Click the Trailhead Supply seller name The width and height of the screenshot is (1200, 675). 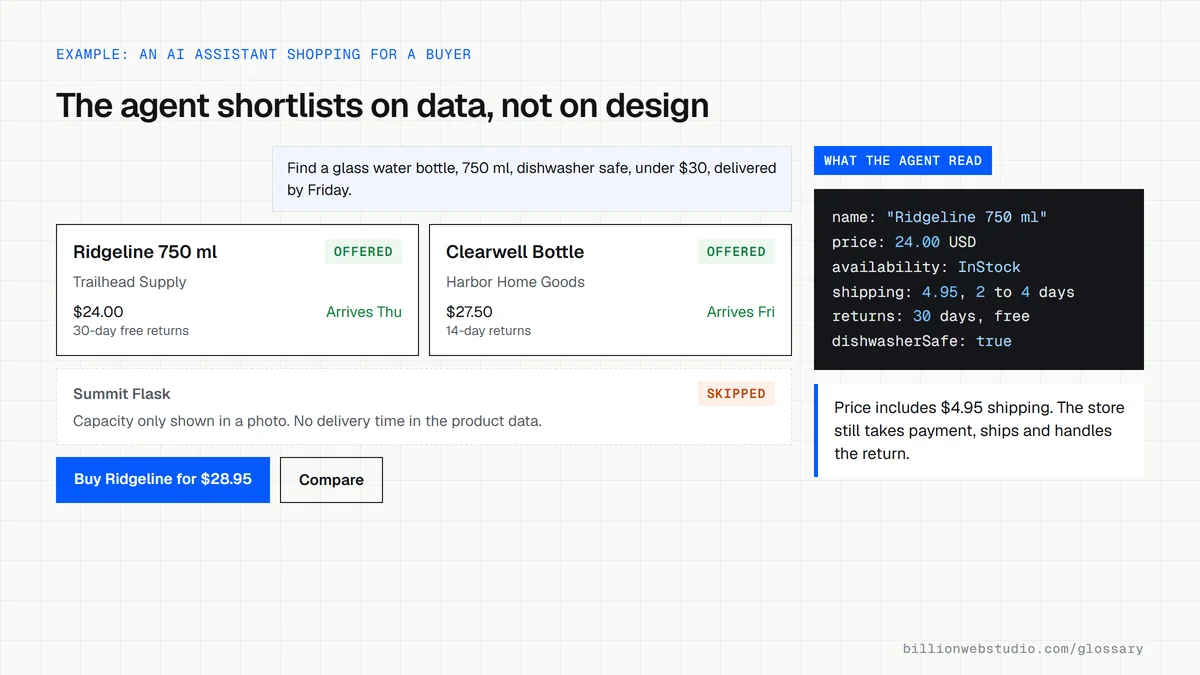point(130,282)
